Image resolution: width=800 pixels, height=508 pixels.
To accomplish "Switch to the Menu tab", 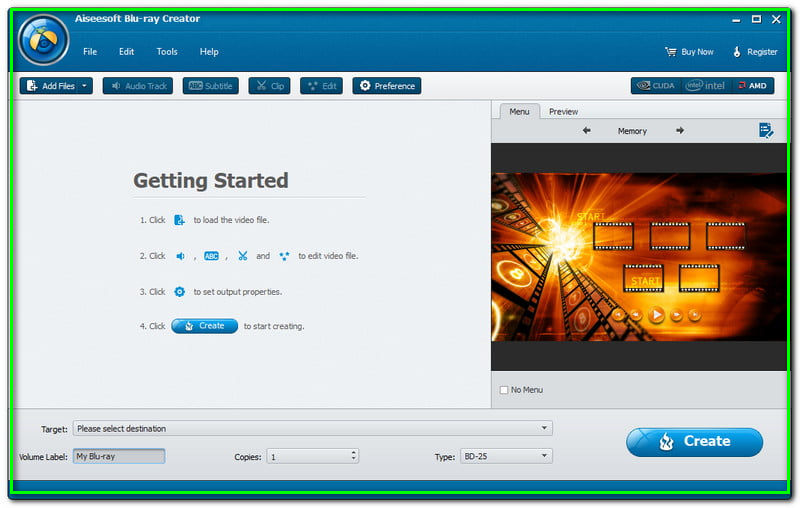I will (x=519, y=111).
